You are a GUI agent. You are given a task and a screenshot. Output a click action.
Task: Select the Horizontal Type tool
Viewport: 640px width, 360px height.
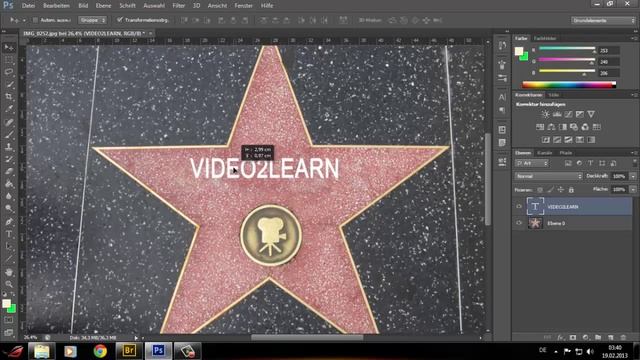pyautogui.click(x=9, y=234)
